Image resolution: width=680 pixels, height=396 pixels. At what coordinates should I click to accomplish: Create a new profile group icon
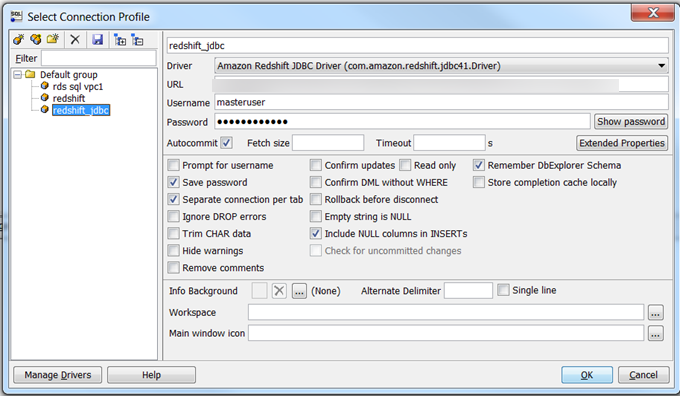[x=53, y=40]
